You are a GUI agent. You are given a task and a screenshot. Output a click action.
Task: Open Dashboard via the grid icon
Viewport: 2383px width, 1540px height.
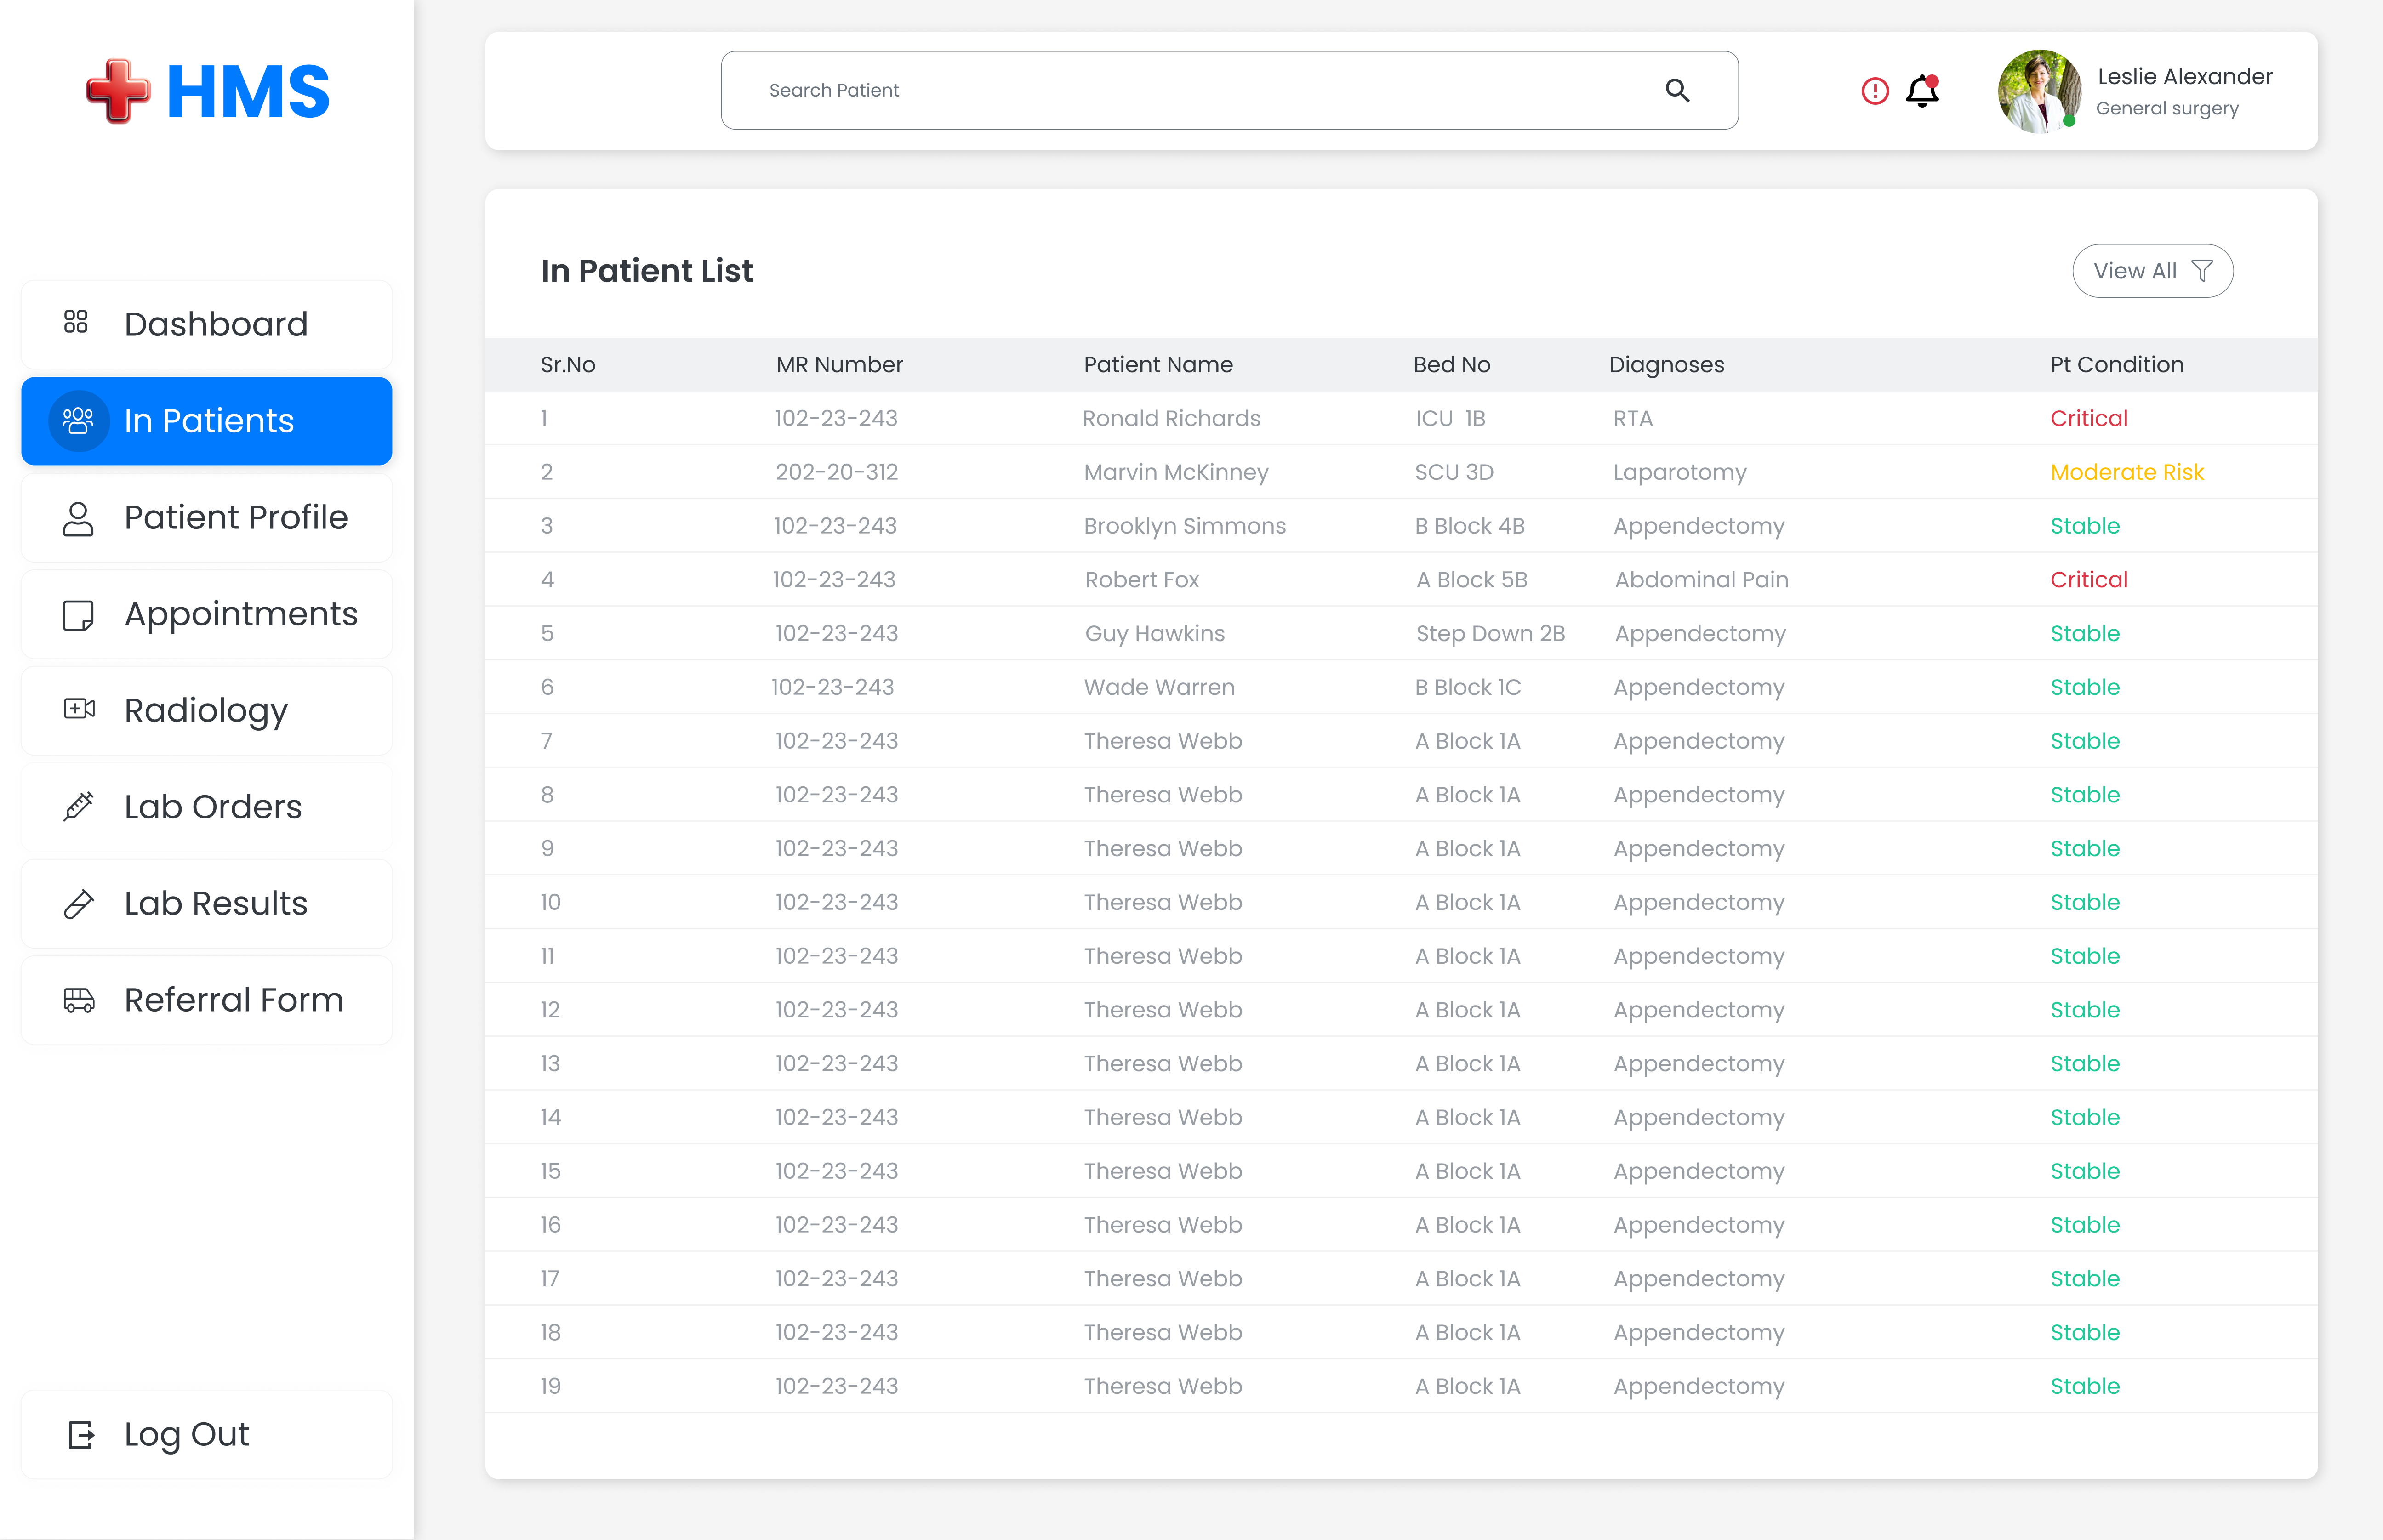[x=77, y=323]
